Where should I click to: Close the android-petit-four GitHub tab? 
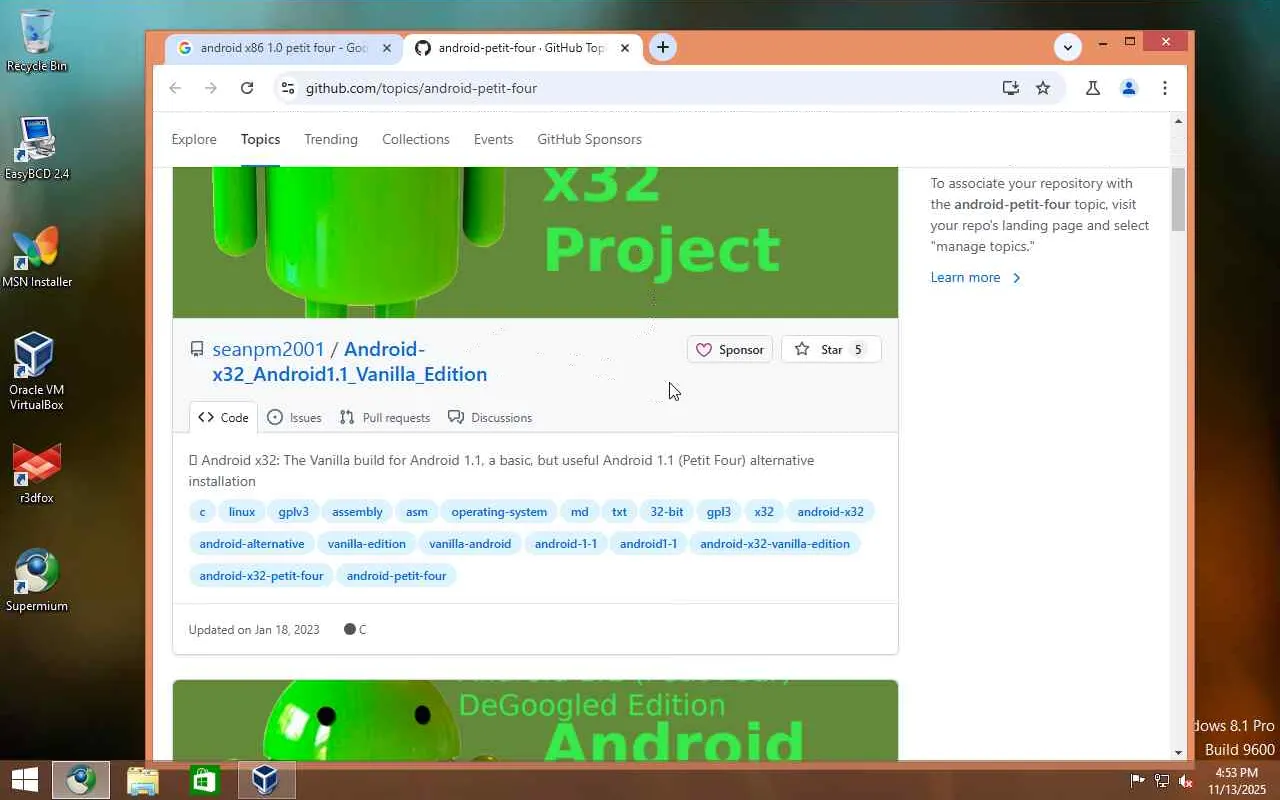tap(625, 48)
